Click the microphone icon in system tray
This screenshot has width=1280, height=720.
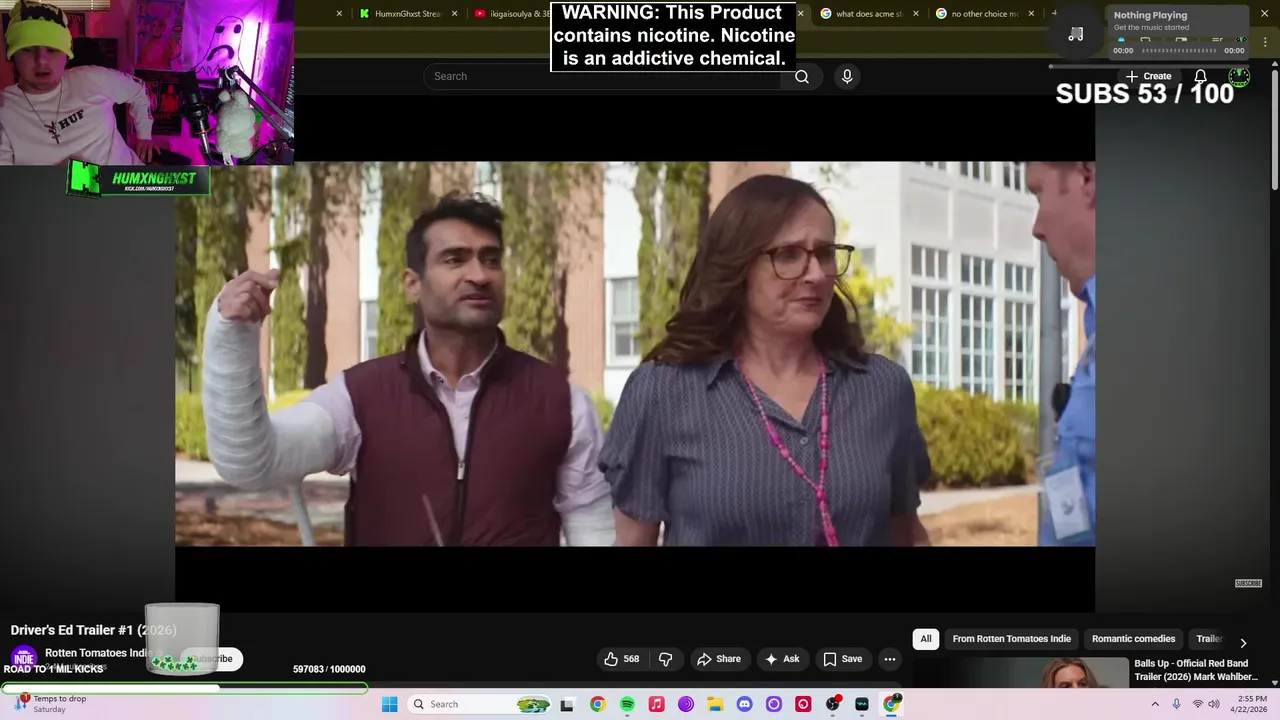(x=1177, y=704)
